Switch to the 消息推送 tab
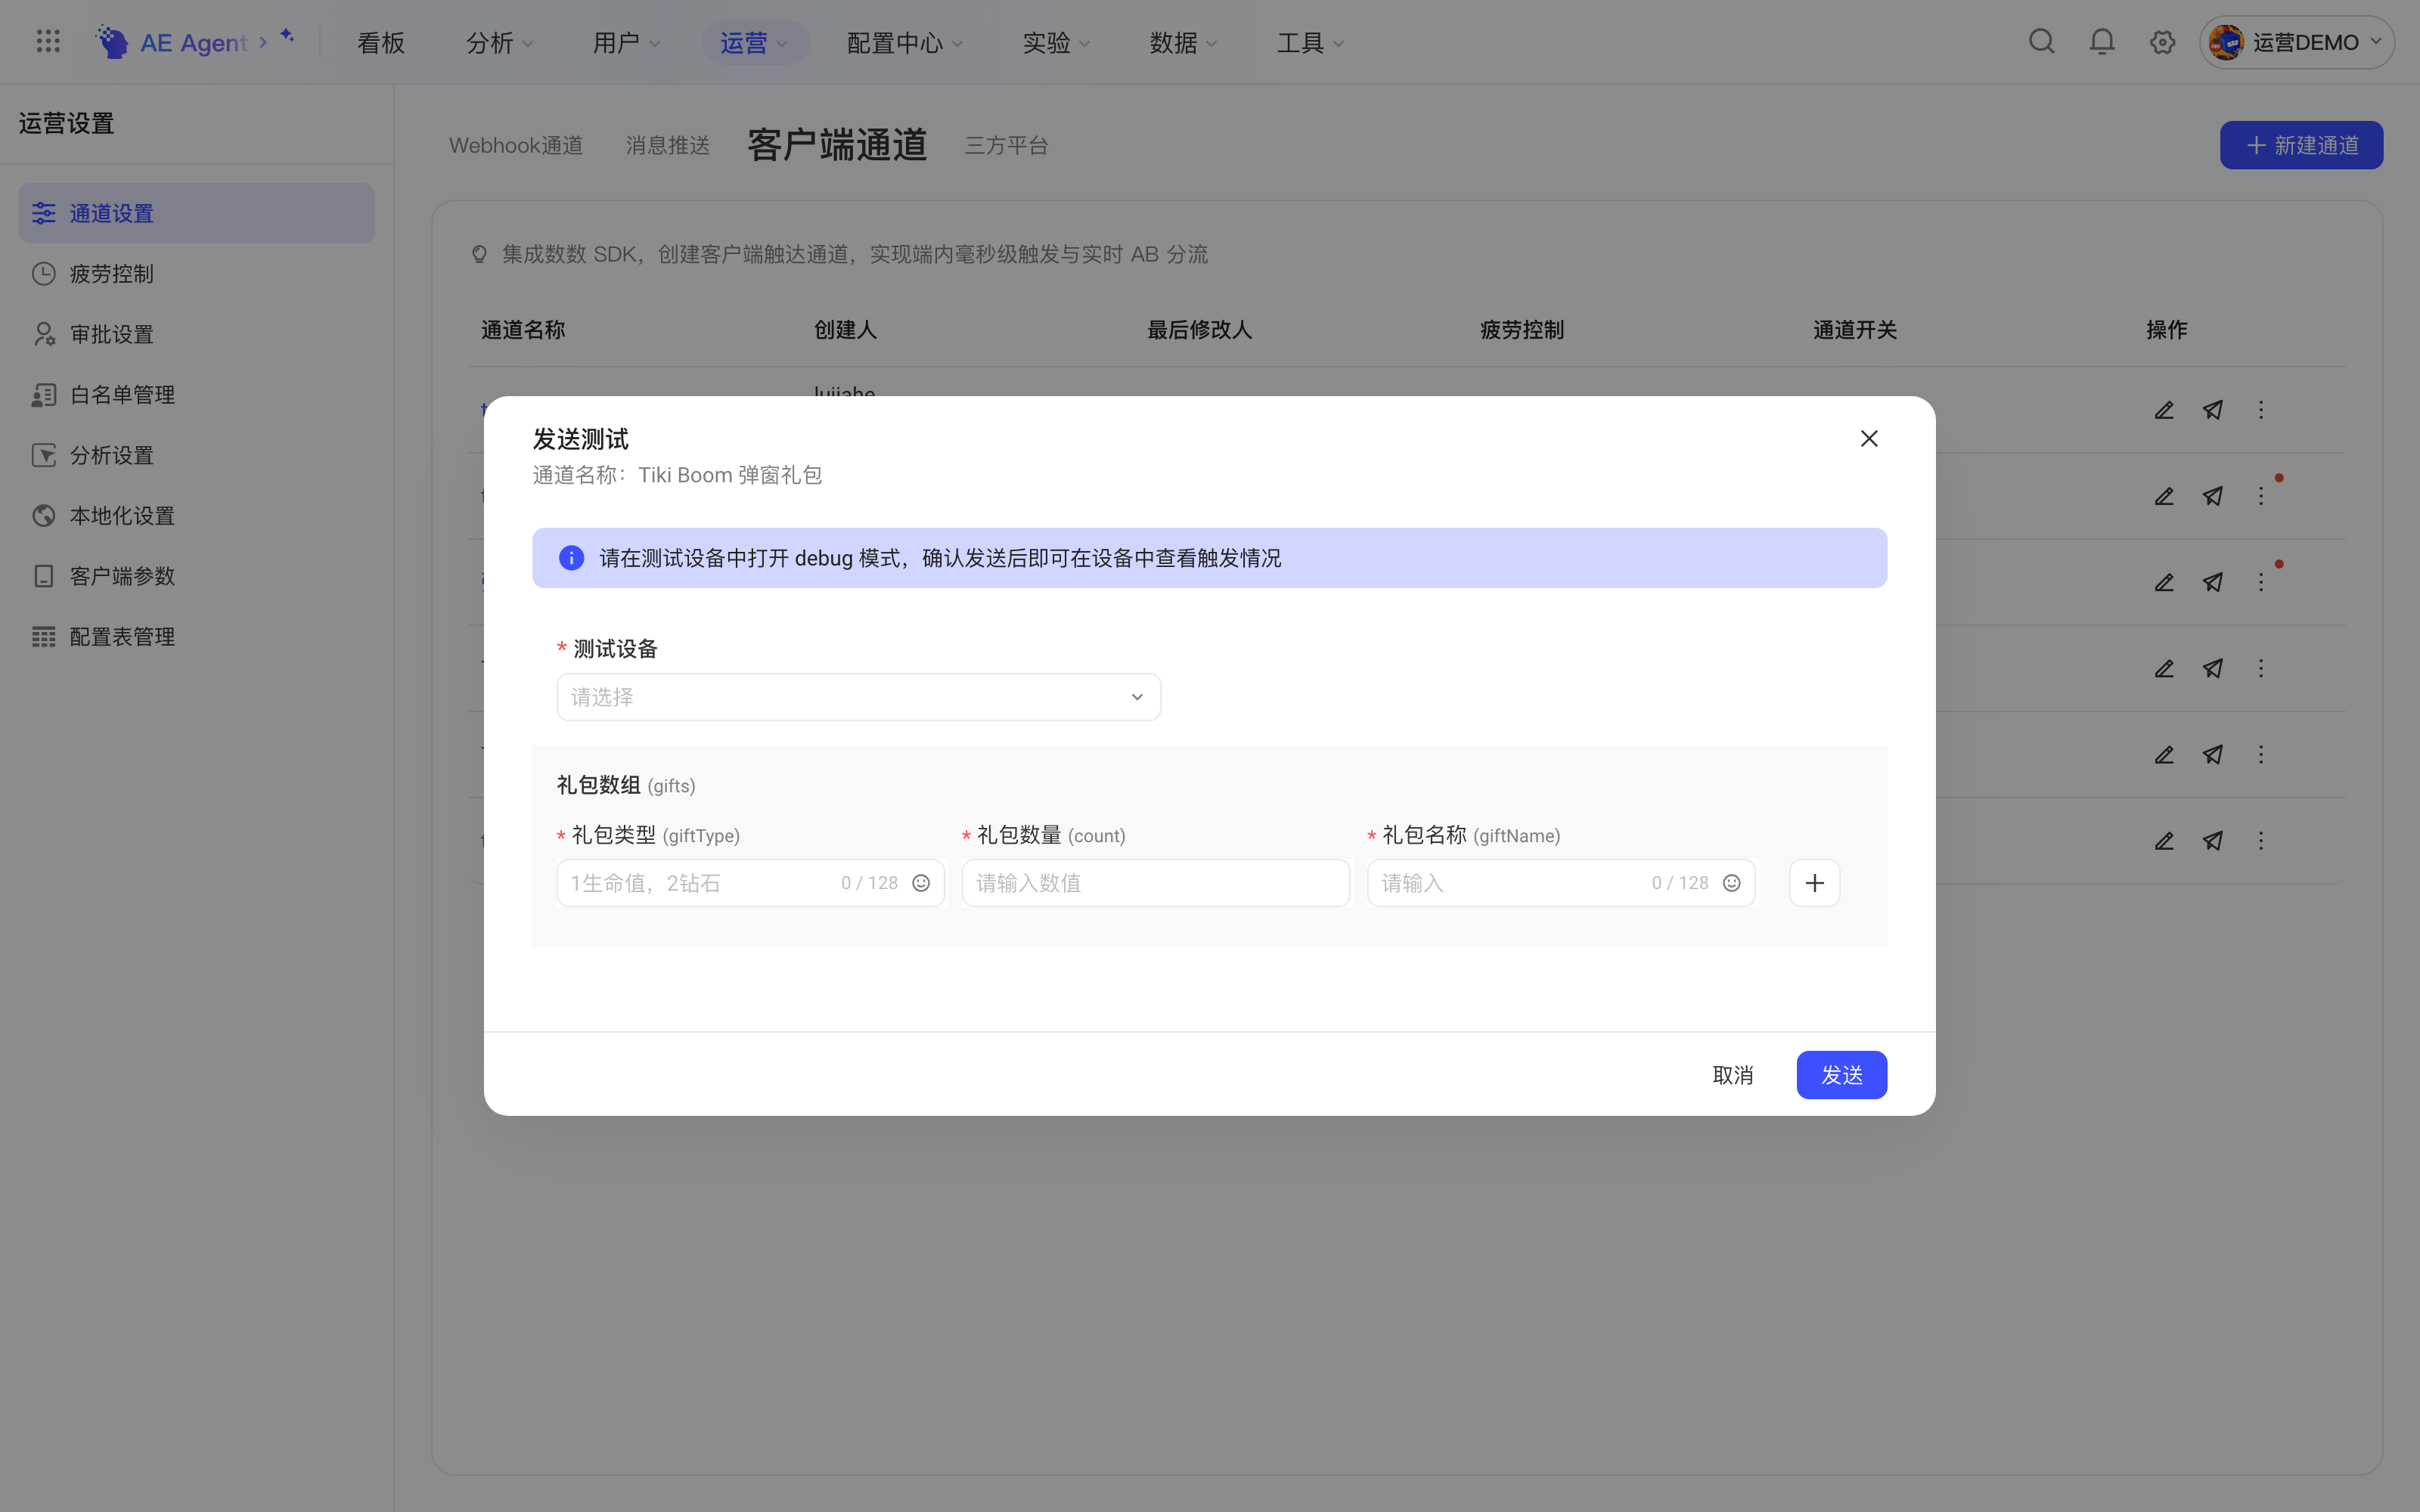 pyautogui.click(x=668, y=145)
